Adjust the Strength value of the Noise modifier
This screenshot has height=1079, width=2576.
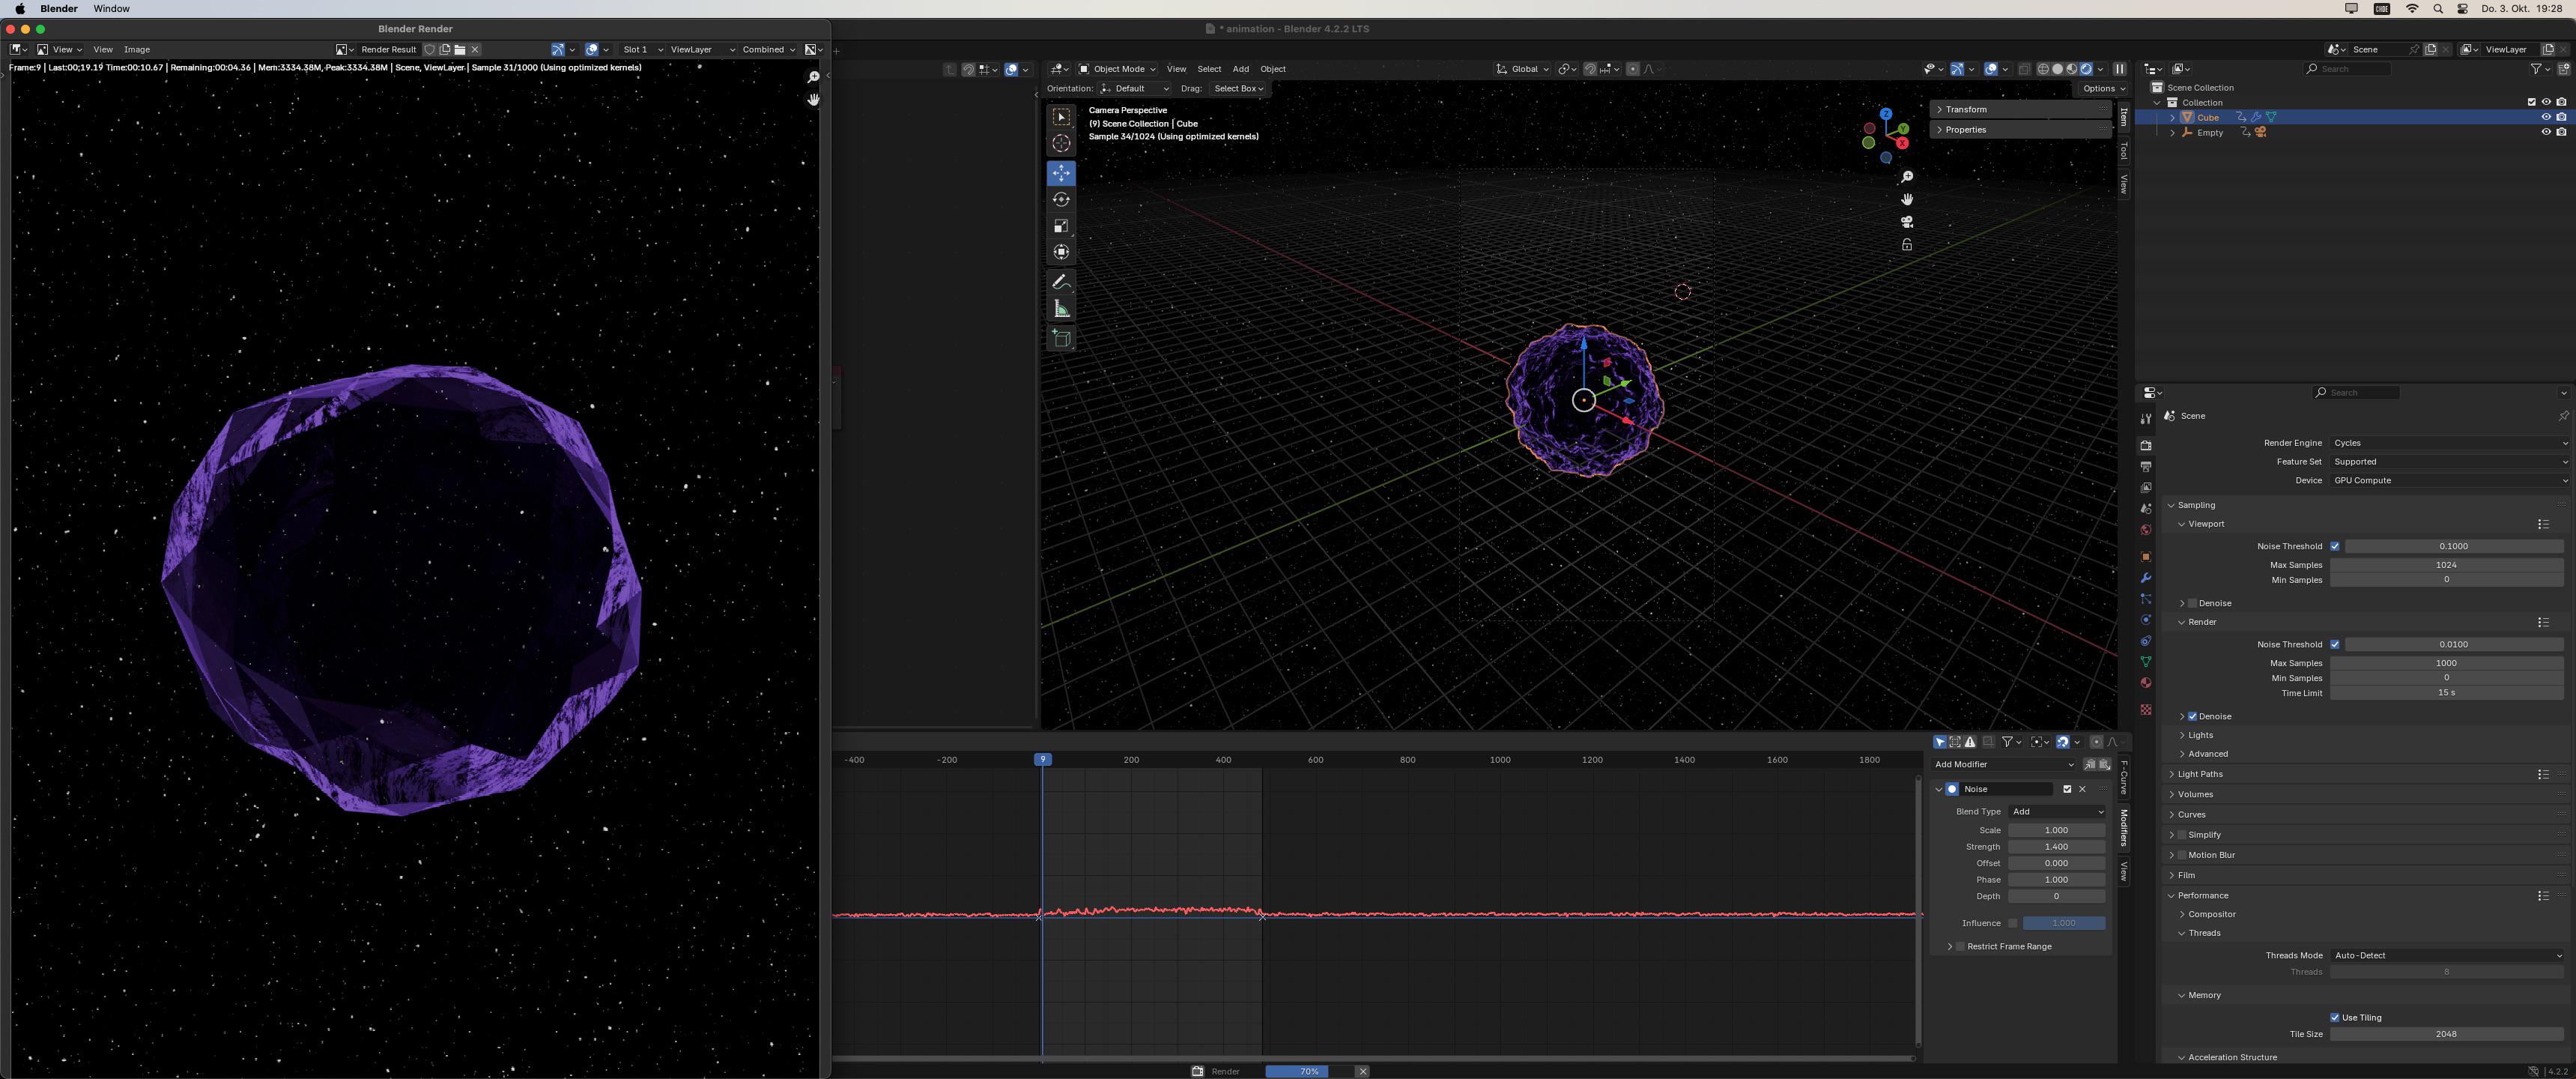pyautogui.click(x=2056, y=846)
